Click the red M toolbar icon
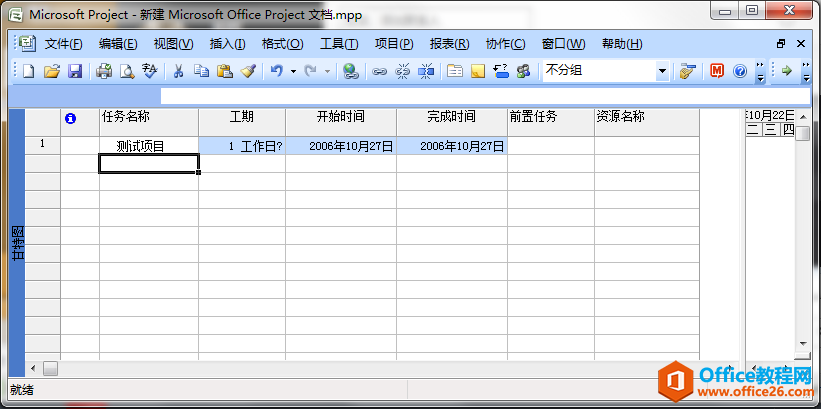Screen dimensions: 821x409 [717, 71]
